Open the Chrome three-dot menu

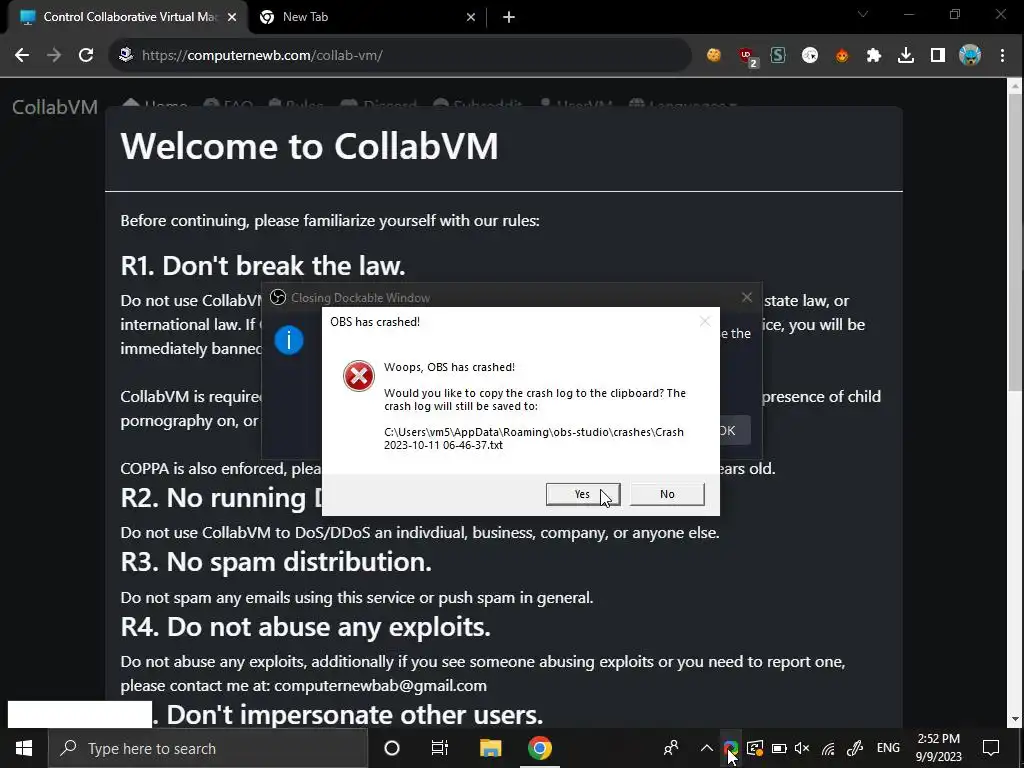coord(1002,56)
